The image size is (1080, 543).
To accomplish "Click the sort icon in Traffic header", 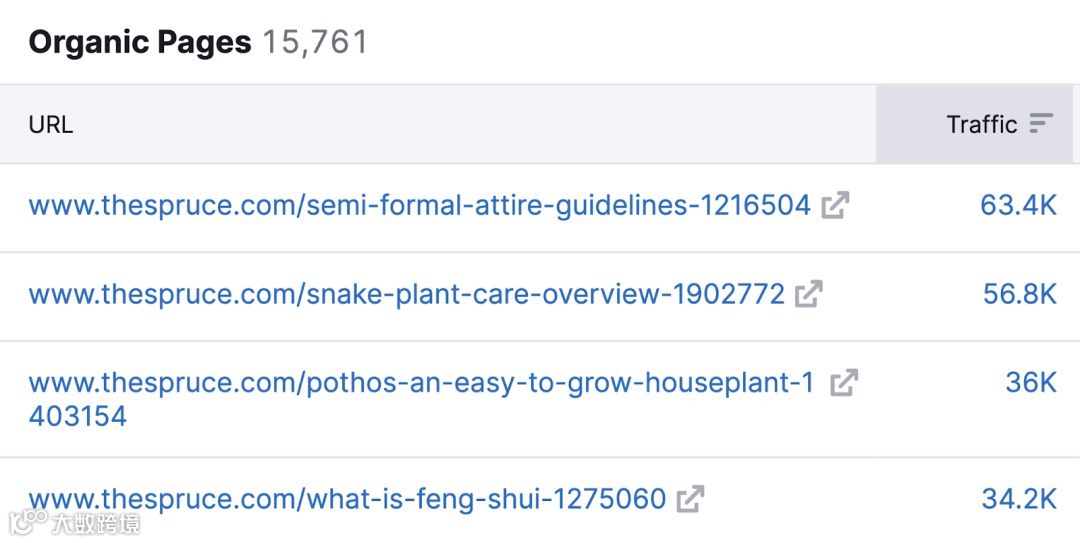I will coord(1041,124).
